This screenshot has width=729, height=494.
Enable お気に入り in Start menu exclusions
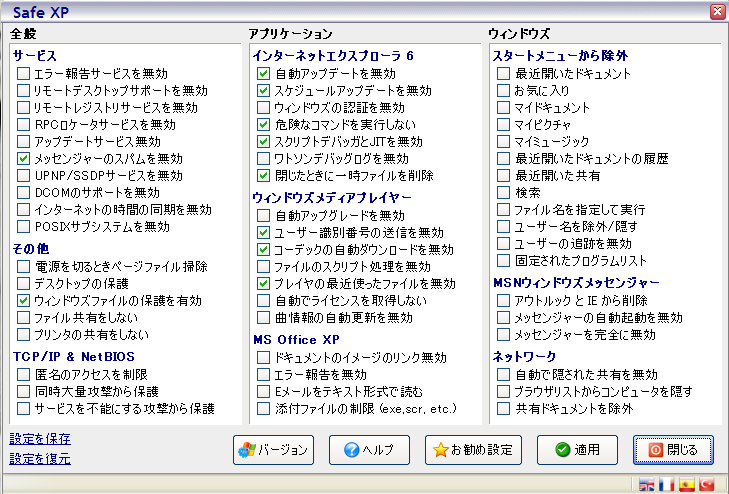pyautogui.click(x=504, y=91)
